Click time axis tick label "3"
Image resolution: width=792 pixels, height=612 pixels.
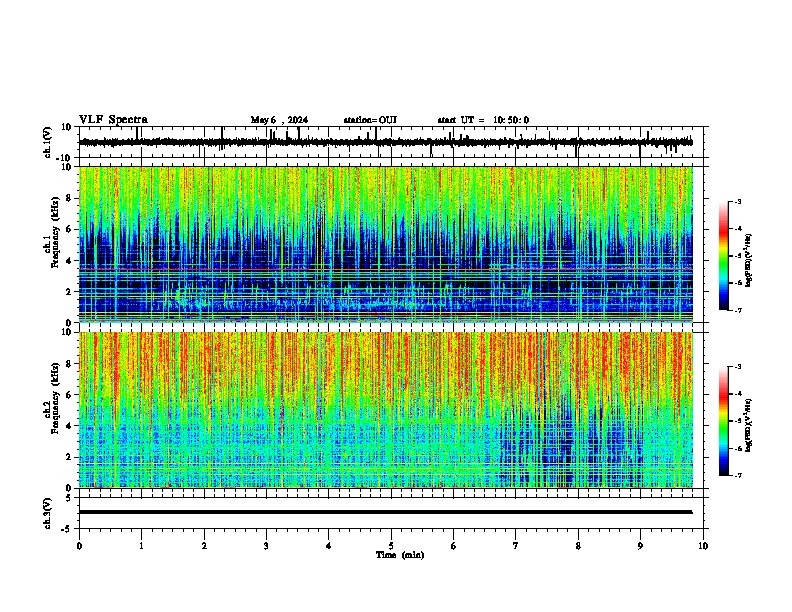click(x=266, y=546)
